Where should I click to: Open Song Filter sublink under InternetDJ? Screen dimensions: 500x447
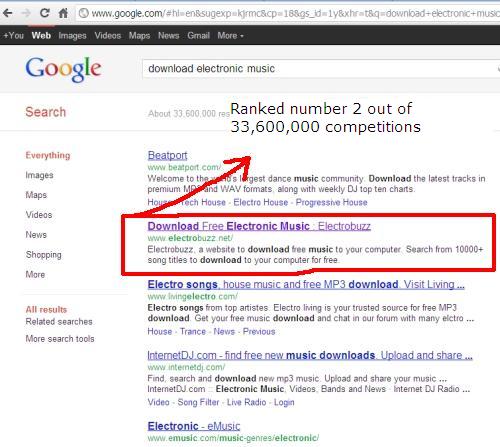coord(198,402)
